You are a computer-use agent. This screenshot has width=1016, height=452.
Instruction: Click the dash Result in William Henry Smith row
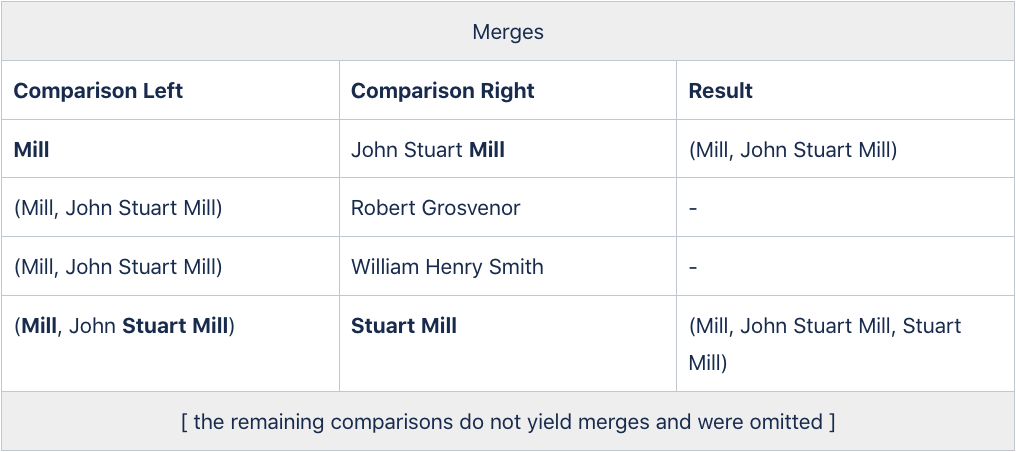(x=694, y=267)
